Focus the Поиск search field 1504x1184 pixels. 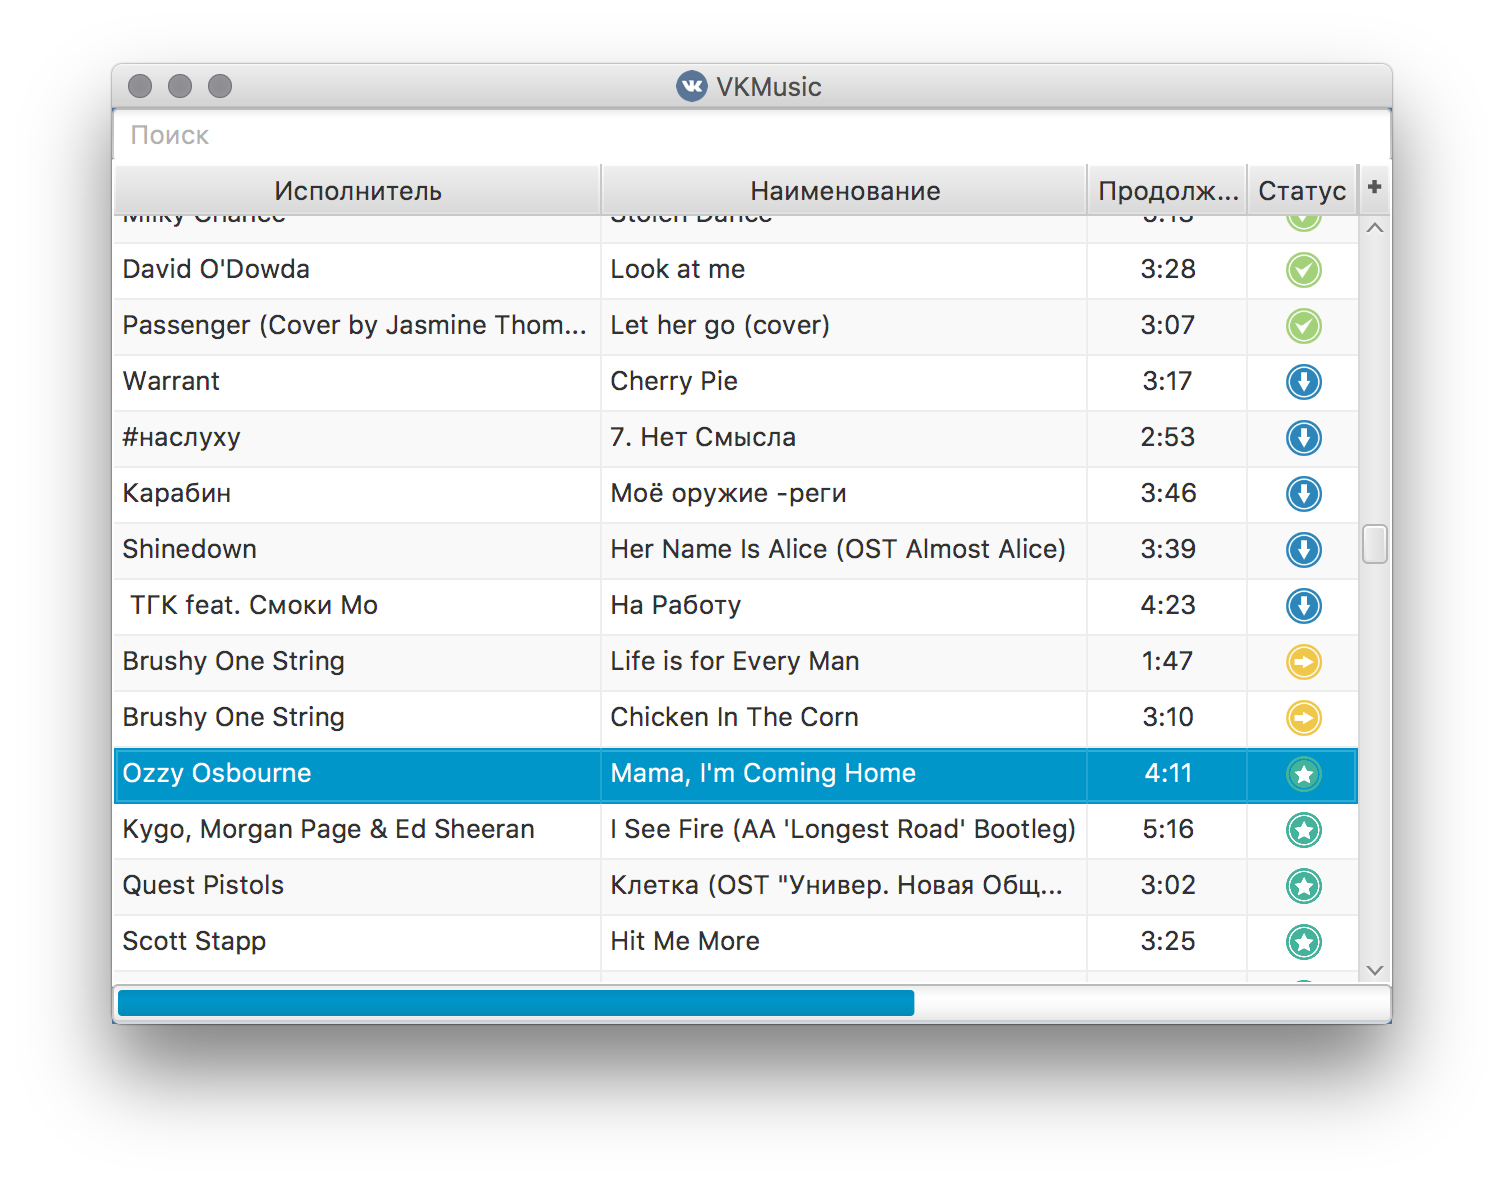point(752,135)
